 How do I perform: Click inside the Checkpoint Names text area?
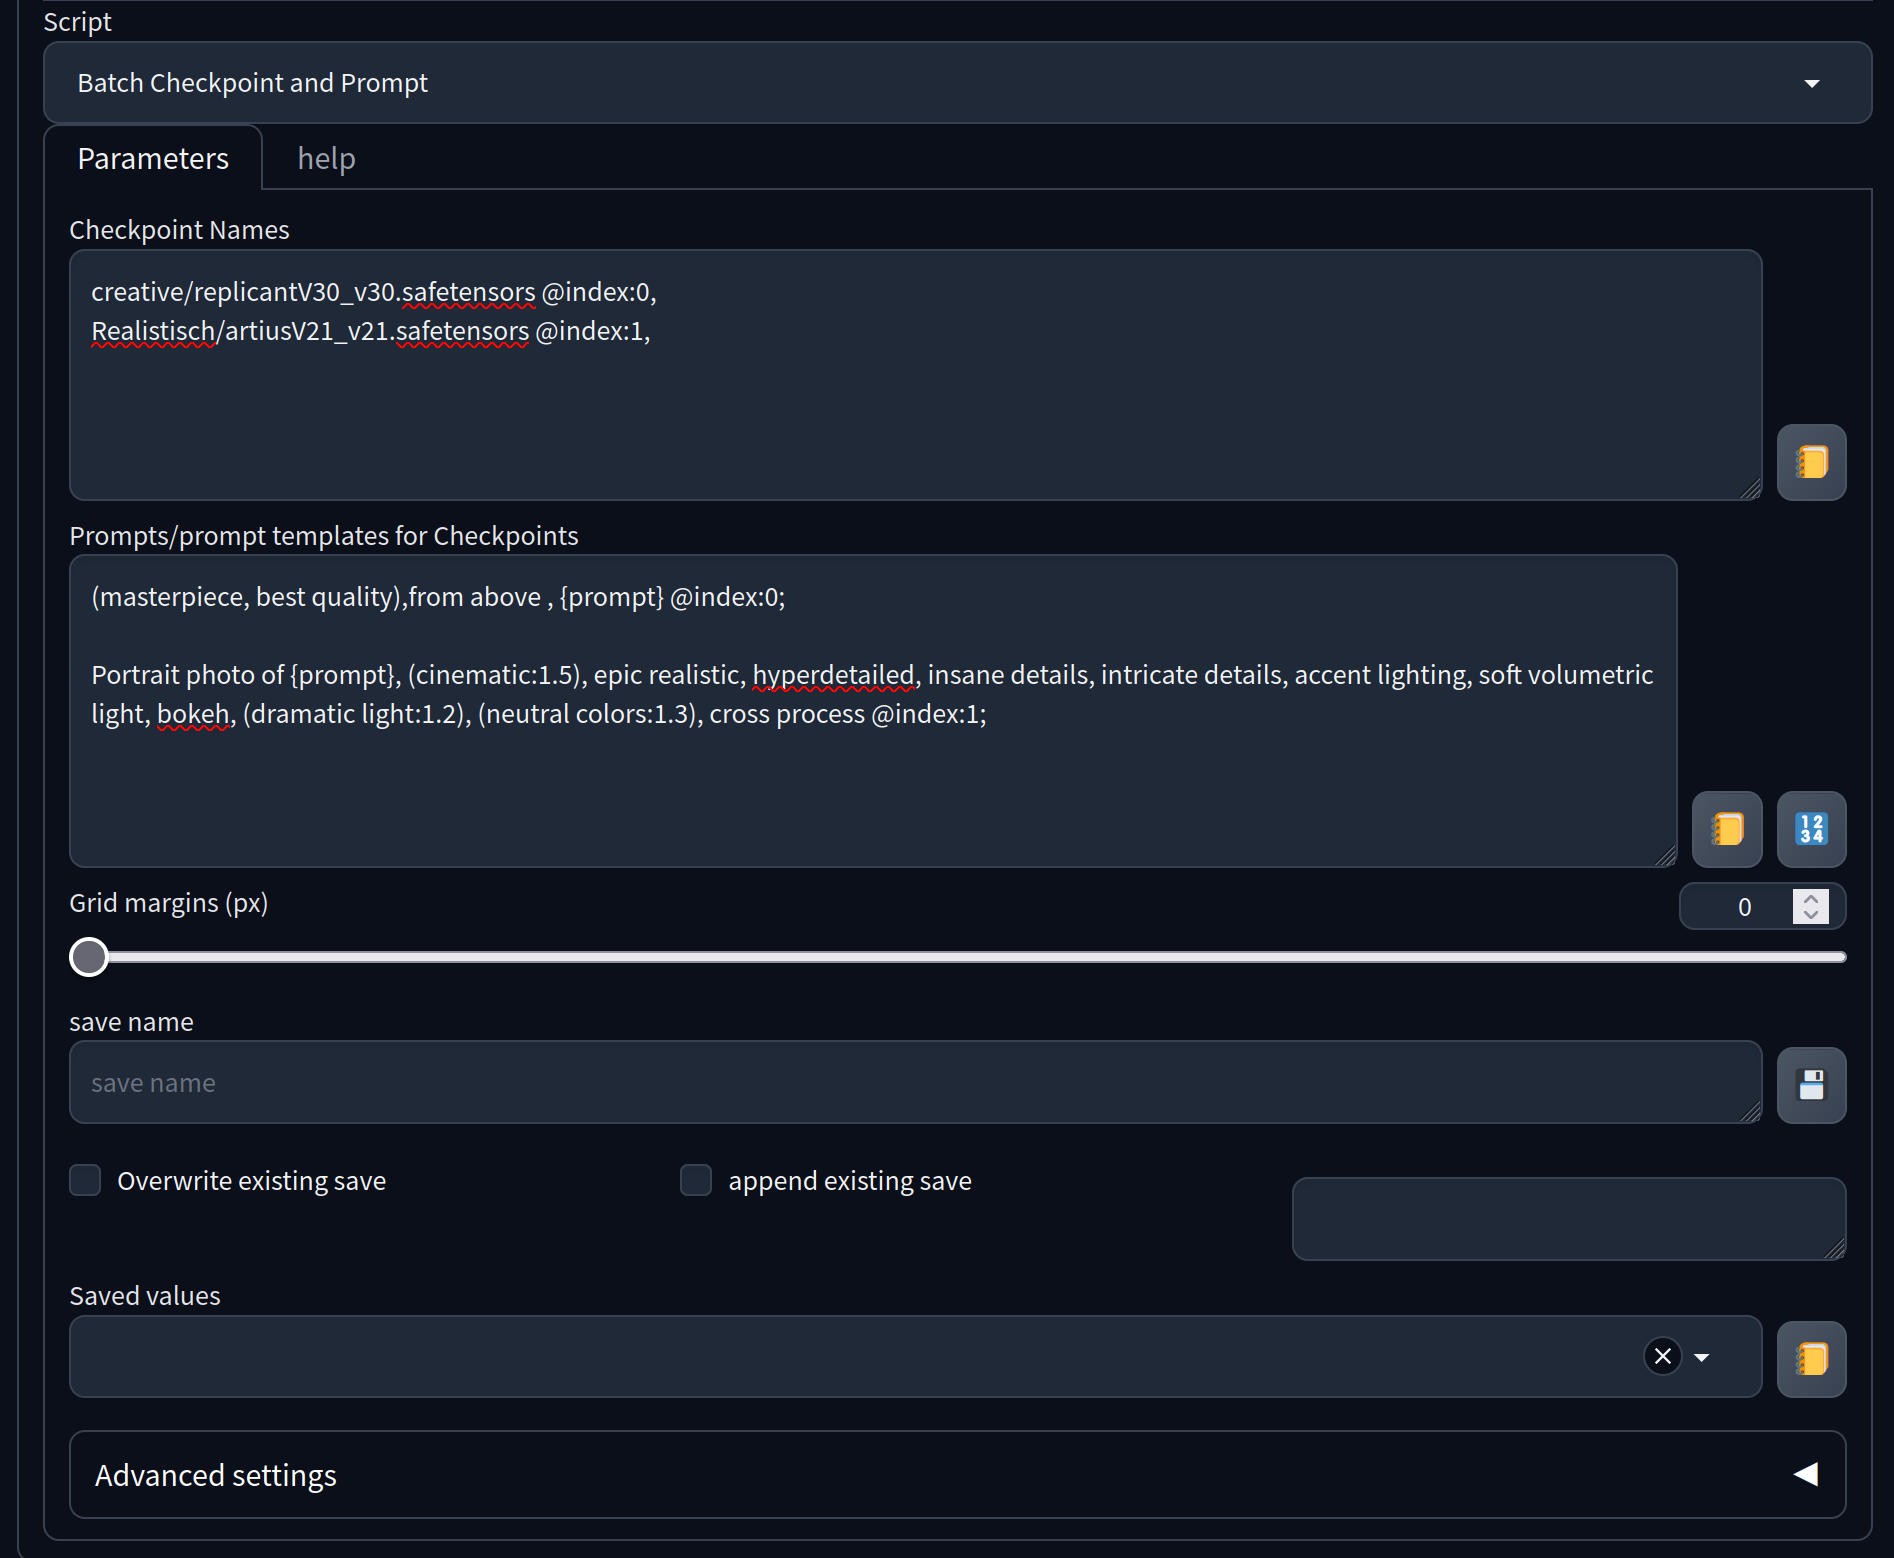914,410
